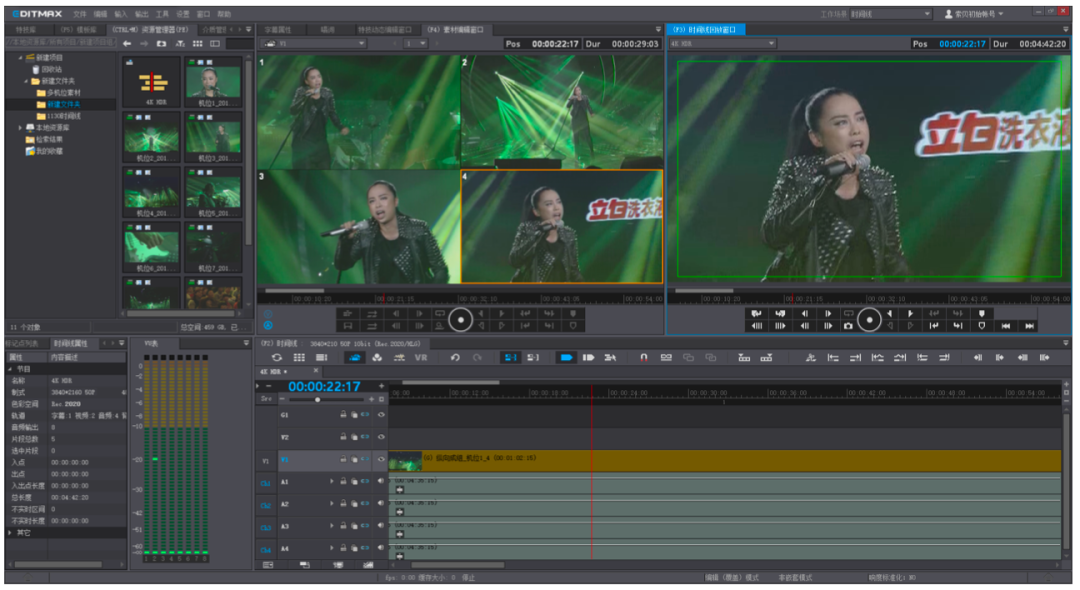Open the second menu in the menu bar
The width and height of the screenshot is (1080, 590).
101,14
